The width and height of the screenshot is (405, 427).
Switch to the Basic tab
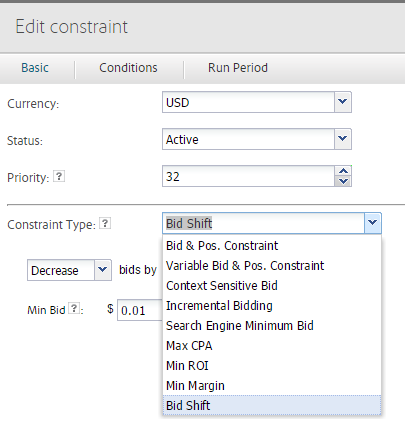coord(35,68)
